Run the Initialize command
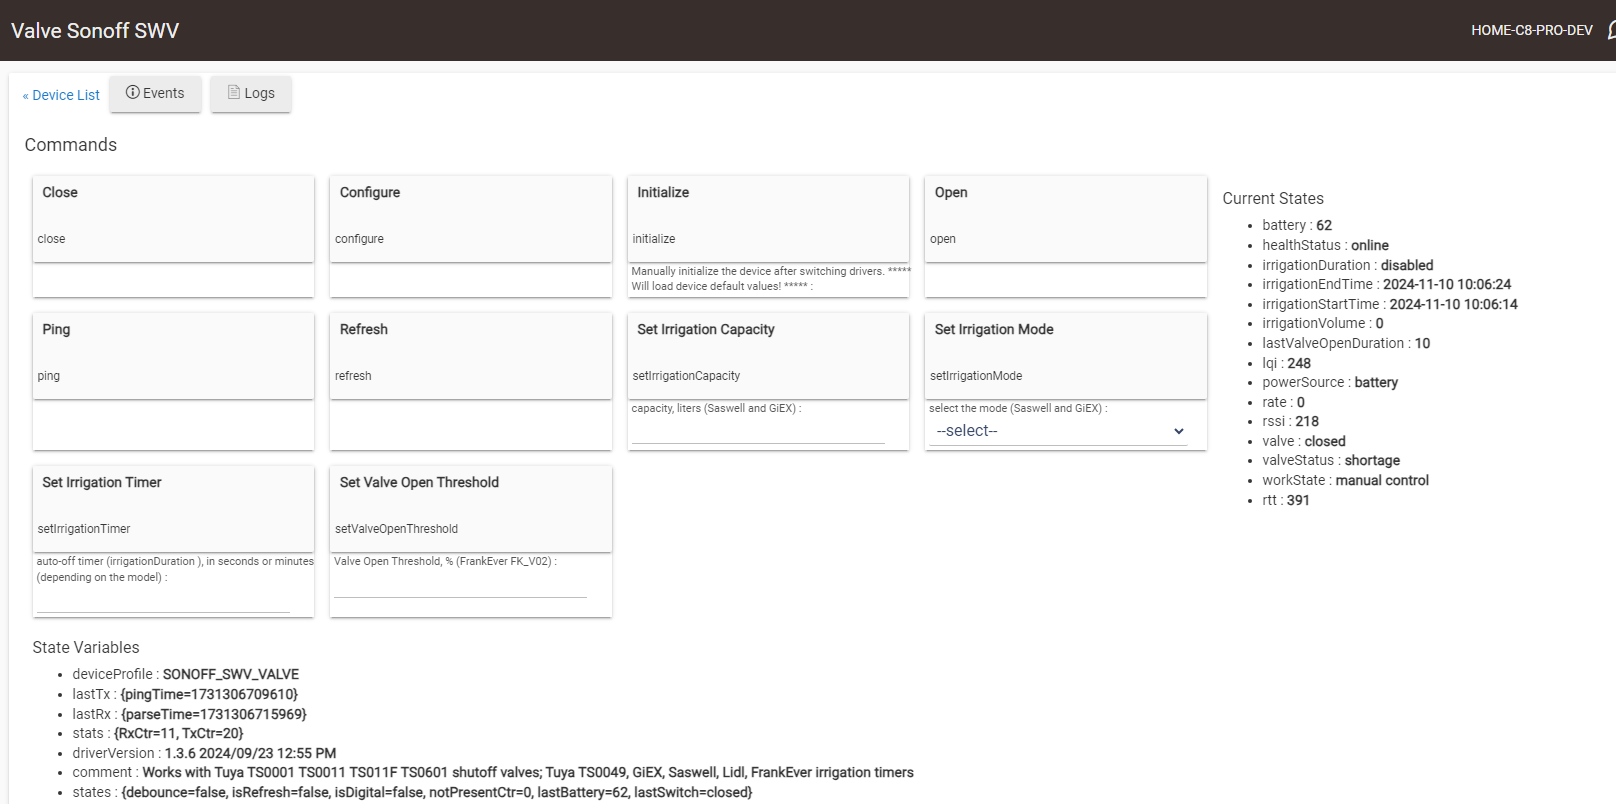 (768, 219)
